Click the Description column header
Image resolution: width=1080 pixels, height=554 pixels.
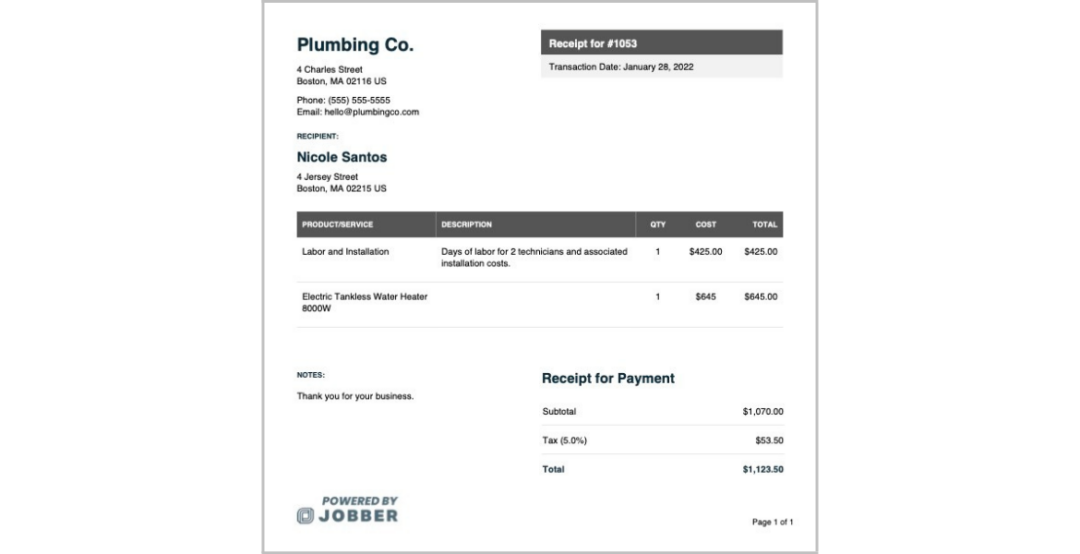(466, 225)
